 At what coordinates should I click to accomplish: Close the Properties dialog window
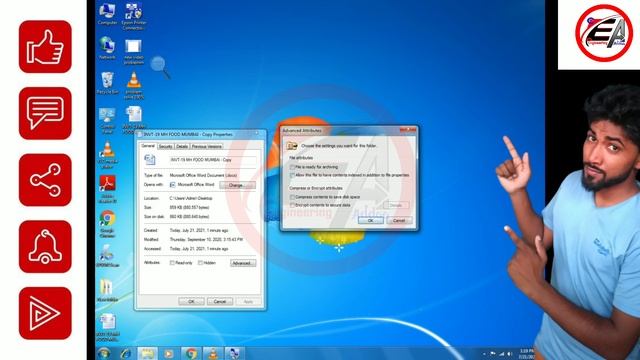pos(257,133)
